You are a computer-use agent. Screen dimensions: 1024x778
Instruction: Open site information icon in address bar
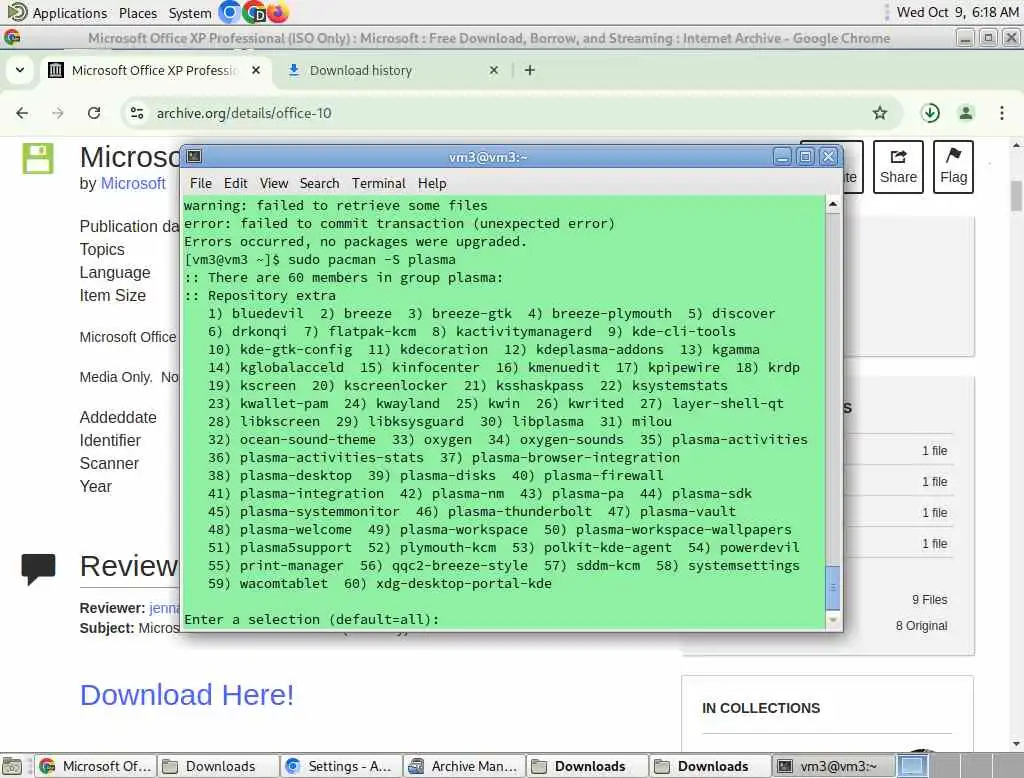coord(136,113)
